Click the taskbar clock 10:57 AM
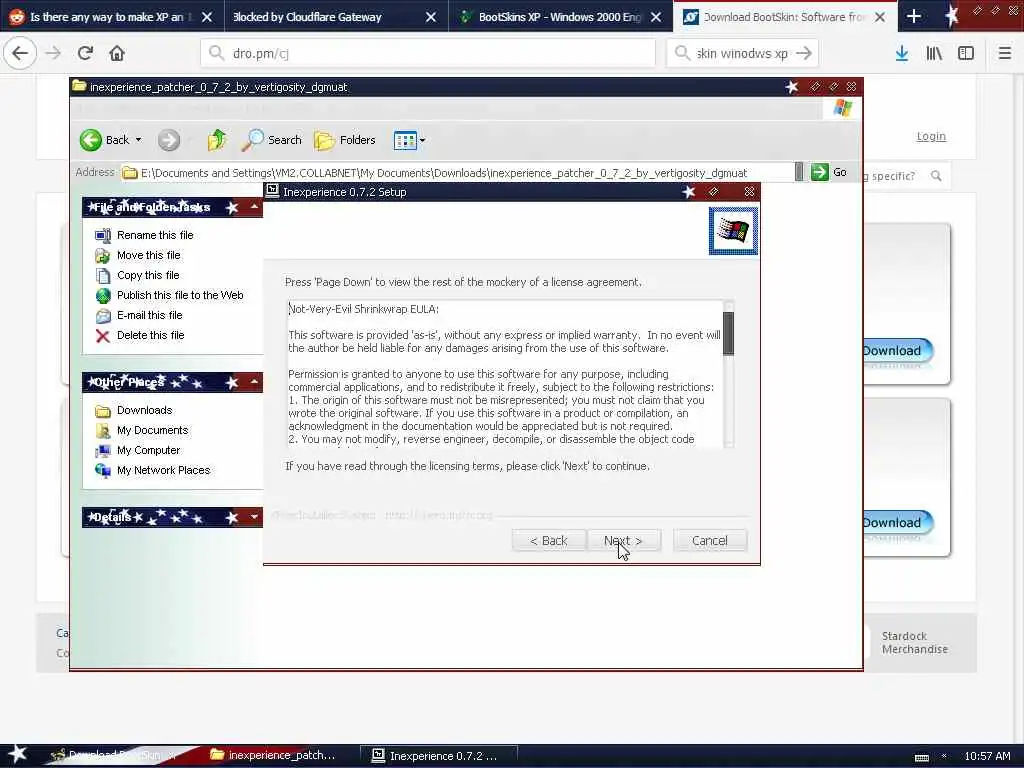This screenshot has width=1024, height=768. pyautogui.click(x=987, y=756)
